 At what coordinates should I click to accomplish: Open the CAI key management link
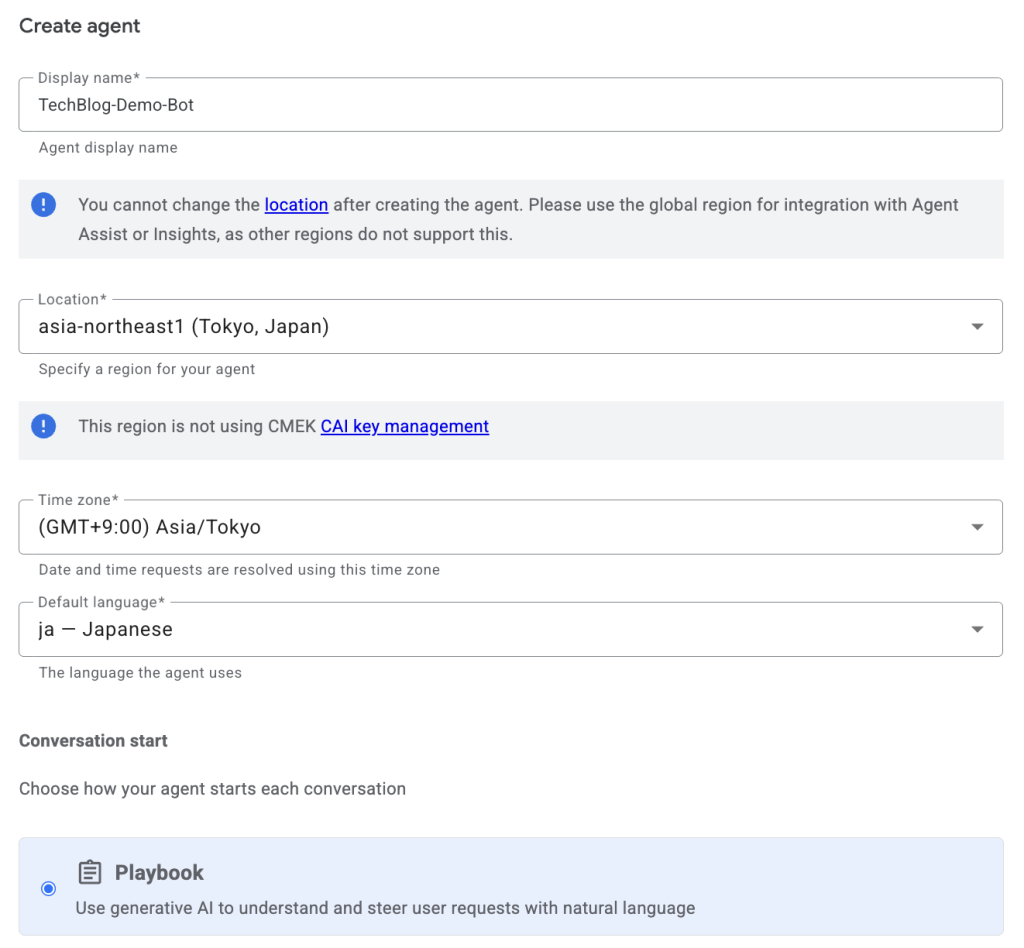pyautogui.click(x=404, y=427)
